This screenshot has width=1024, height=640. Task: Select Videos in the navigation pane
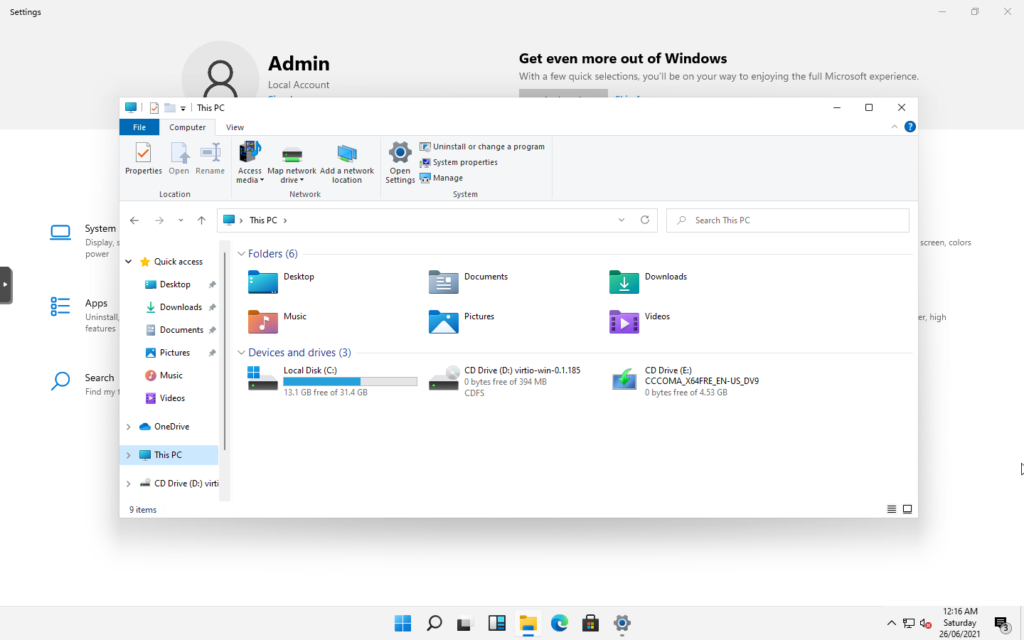click(172, 398)
